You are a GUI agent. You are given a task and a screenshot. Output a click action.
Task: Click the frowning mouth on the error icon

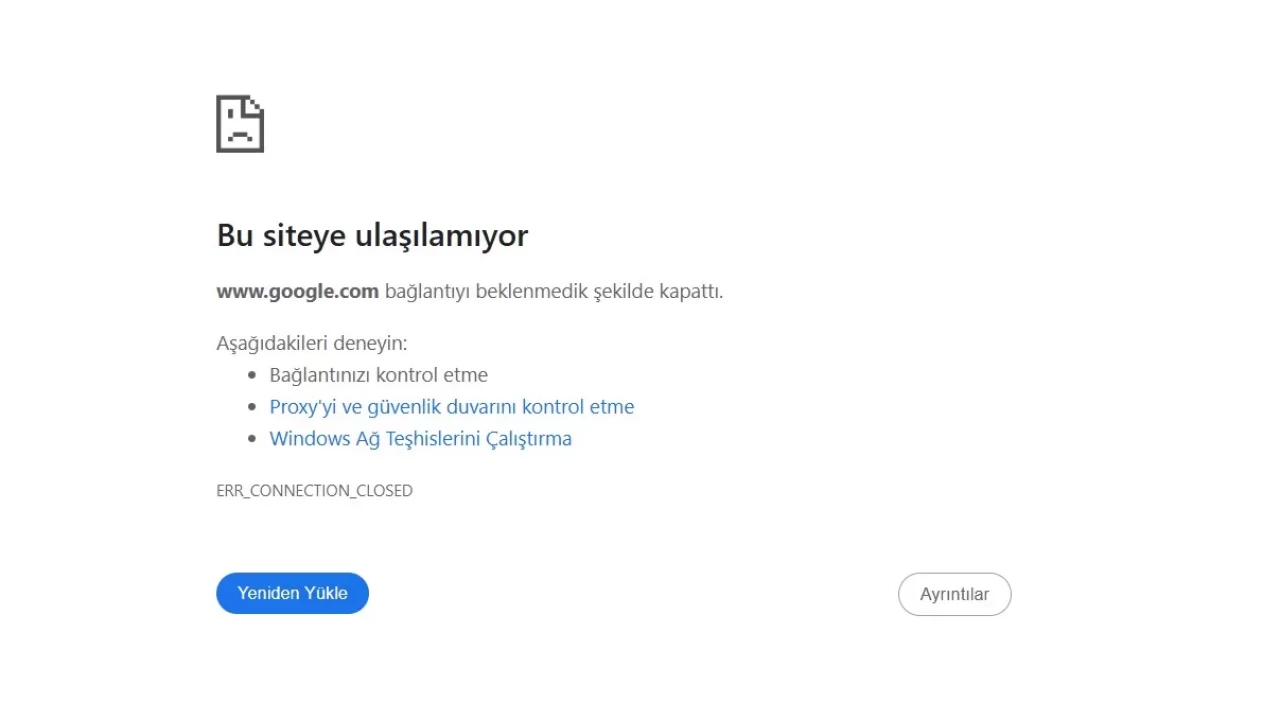[x=240, y=134]
